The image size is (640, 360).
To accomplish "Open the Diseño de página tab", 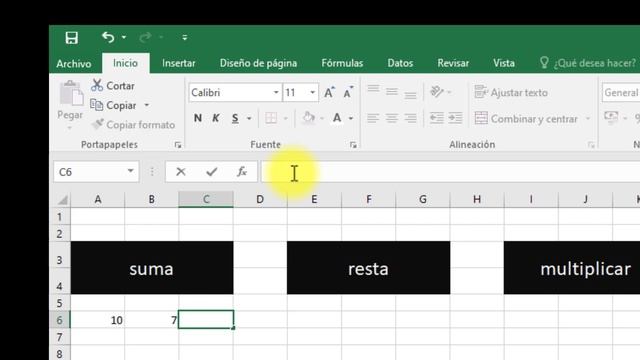I will [258, 63].
